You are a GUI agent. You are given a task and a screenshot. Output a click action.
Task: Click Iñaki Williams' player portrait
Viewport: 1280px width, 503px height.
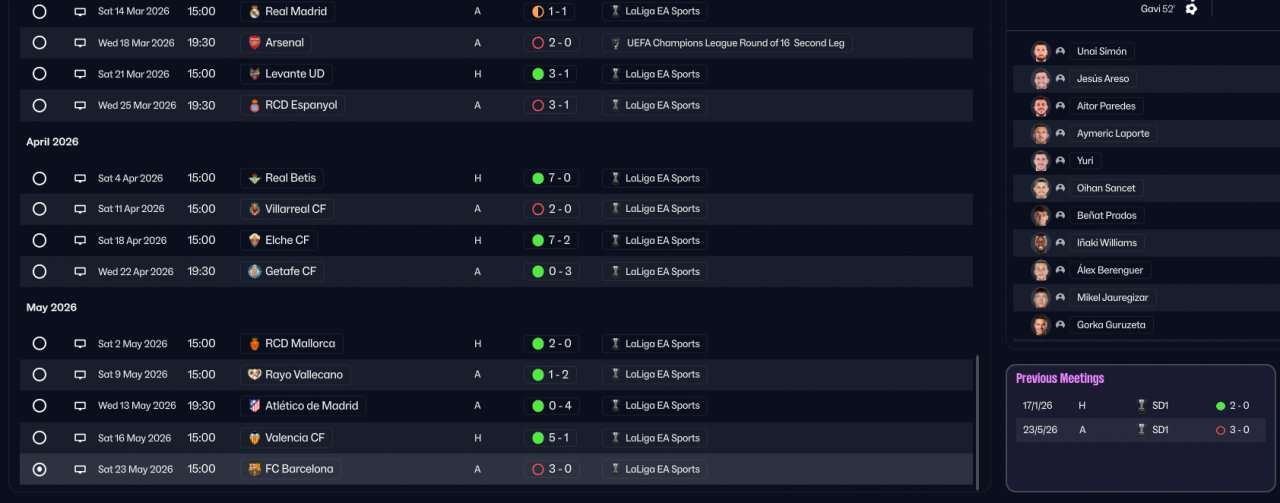coord(1040,242)
